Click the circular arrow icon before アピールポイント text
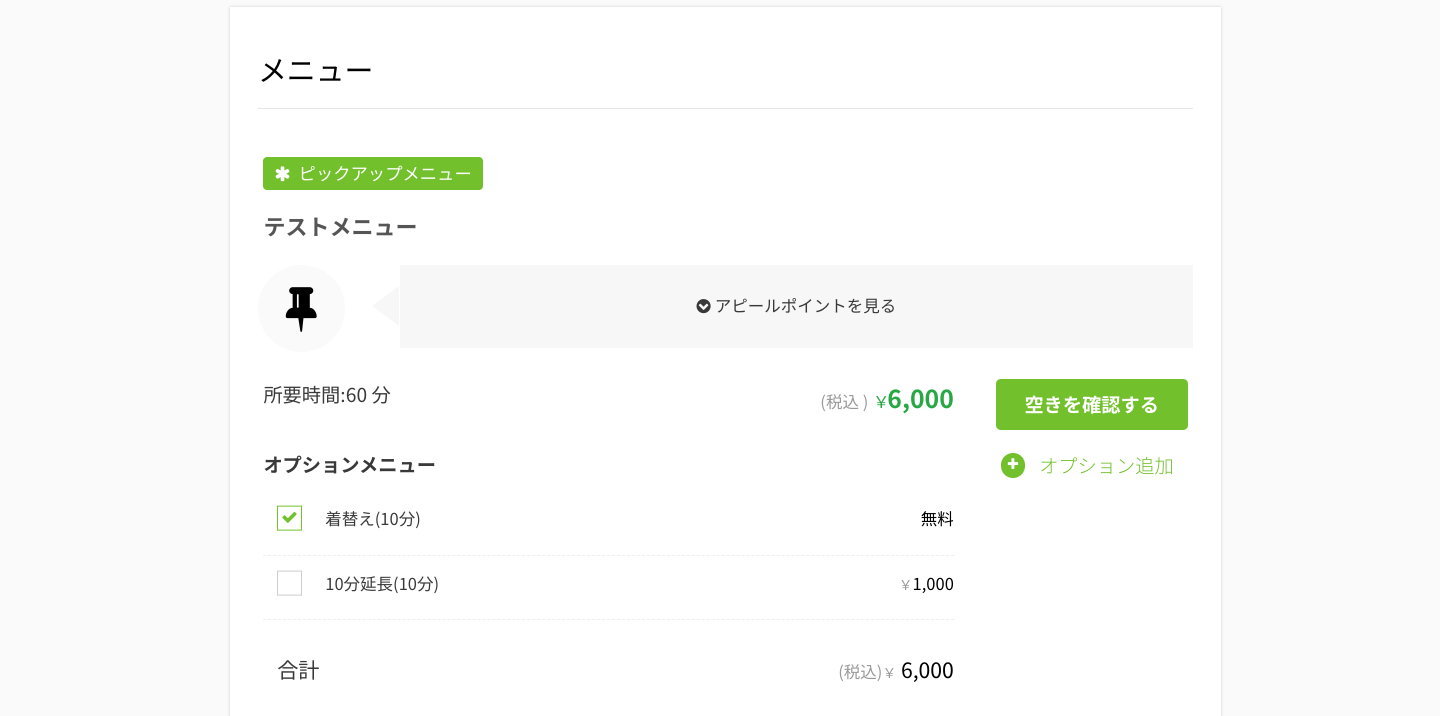This screenshot has width=1440, height=716. (703, 306)
